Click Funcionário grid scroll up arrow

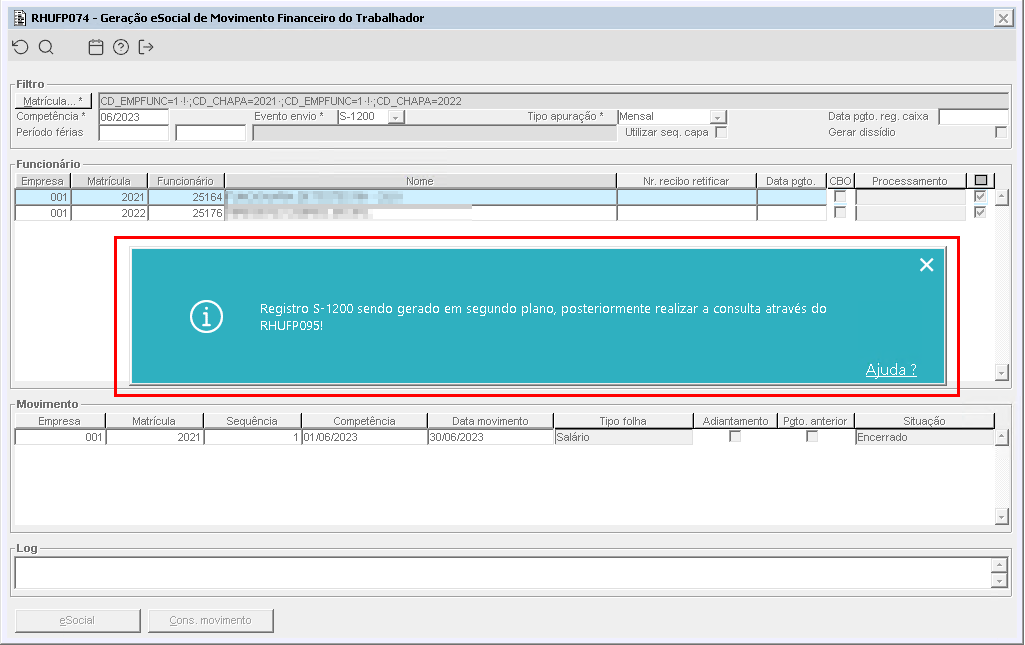coord(1001,197)
